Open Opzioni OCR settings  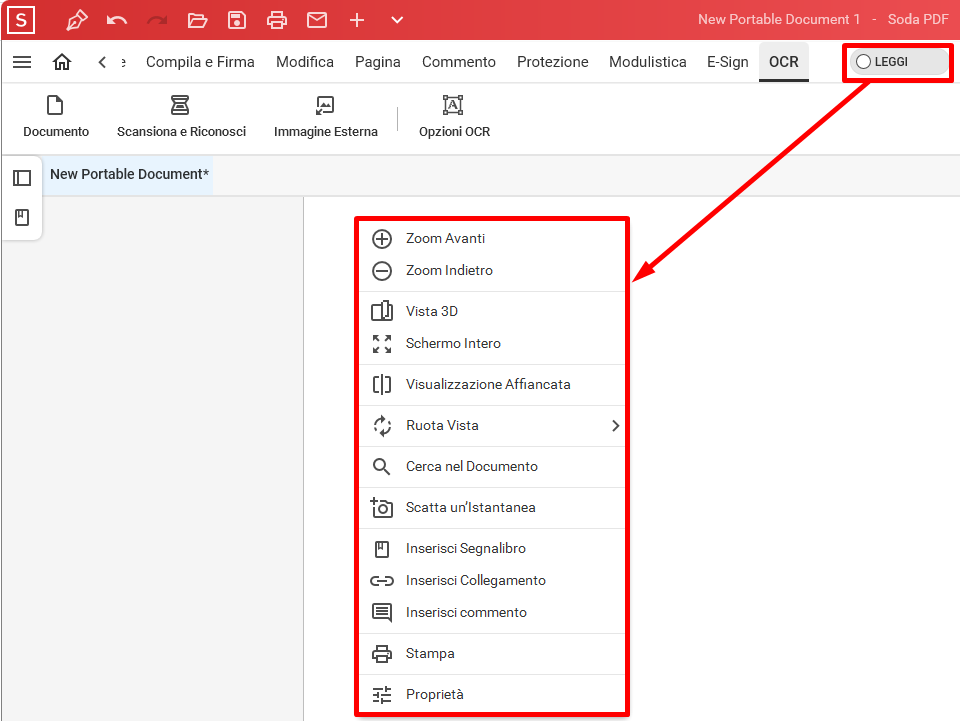click(x=454, y=117)
